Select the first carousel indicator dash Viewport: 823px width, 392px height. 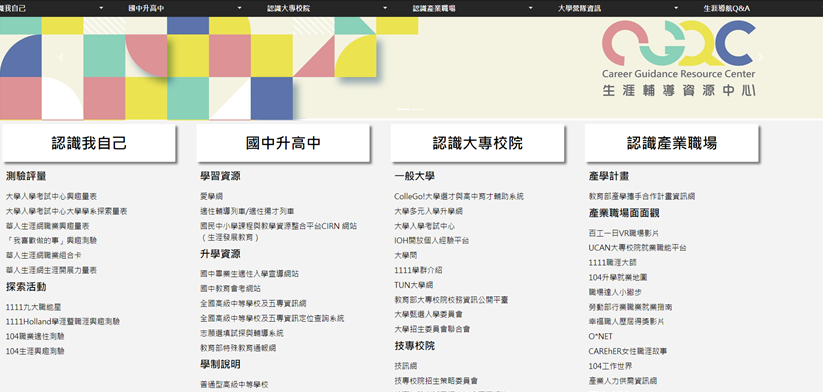click(403, 109)
